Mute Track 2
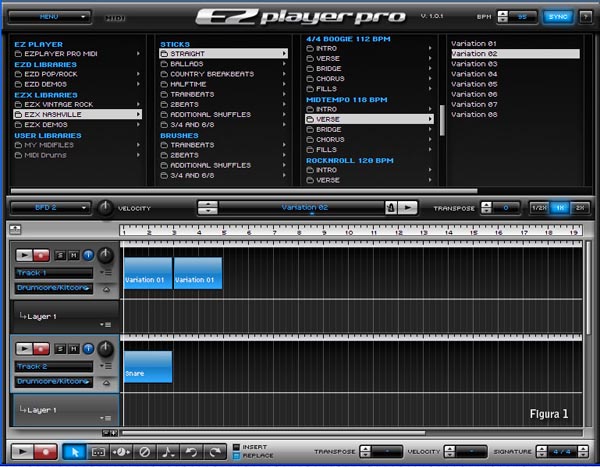Viewport: 600px width, 467px height. [73, 349]
